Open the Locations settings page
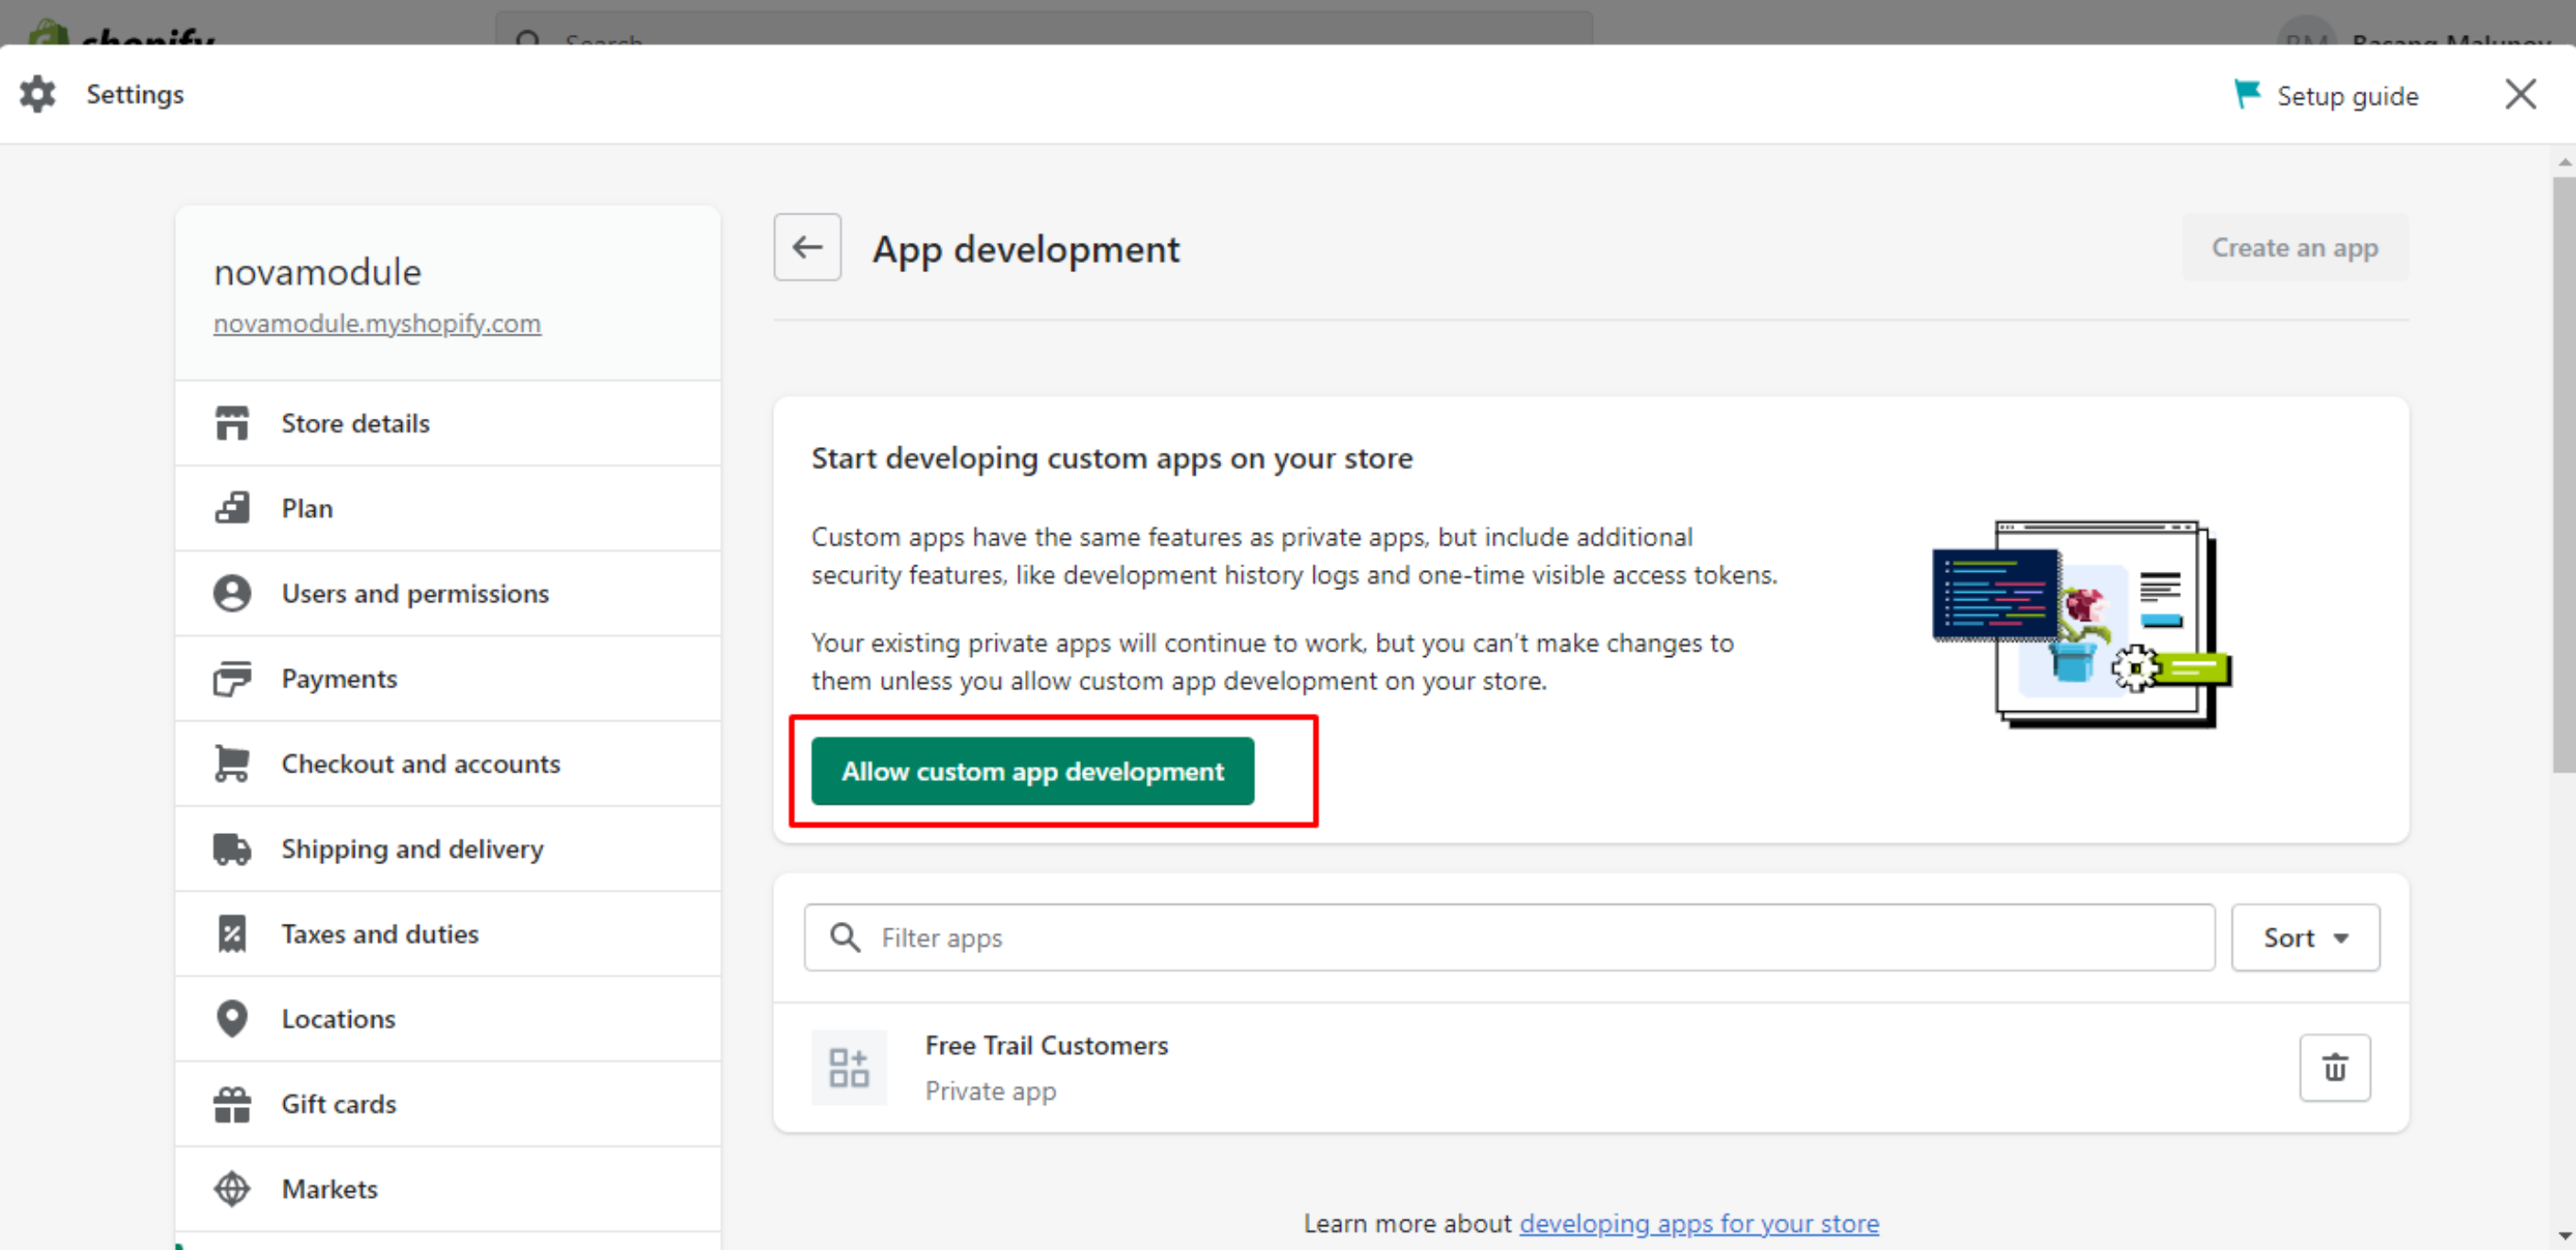 [x=448, y=1019]
